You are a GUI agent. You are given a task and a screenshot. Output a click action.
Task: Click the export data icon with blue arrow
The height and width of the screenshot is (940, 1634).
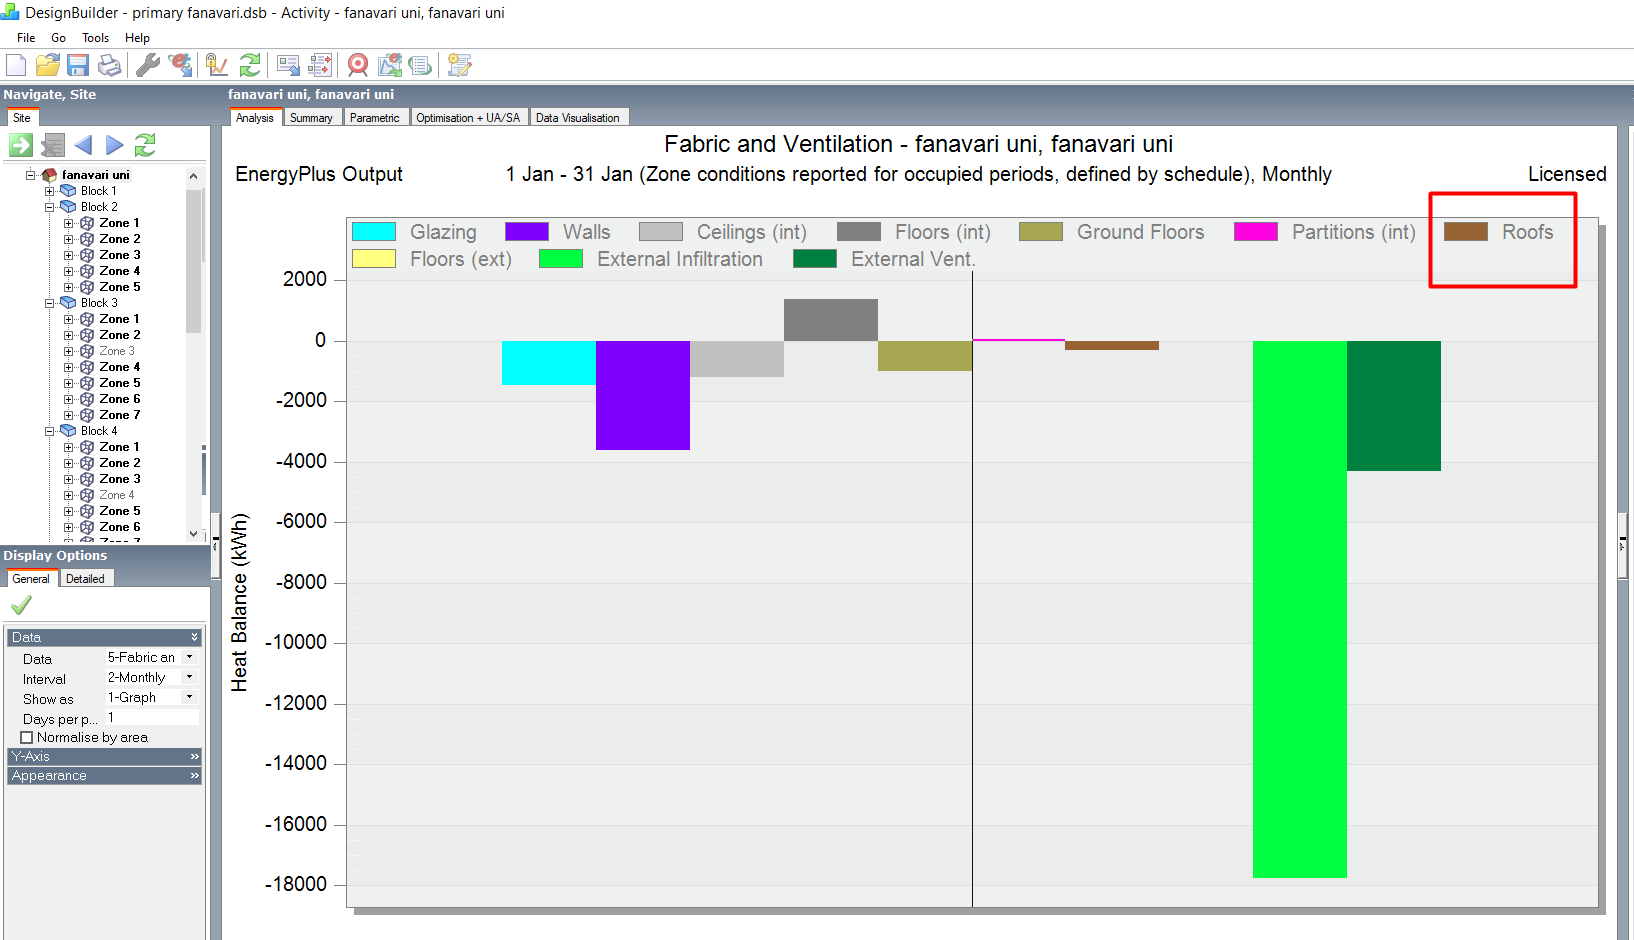[x=288, y=65]
